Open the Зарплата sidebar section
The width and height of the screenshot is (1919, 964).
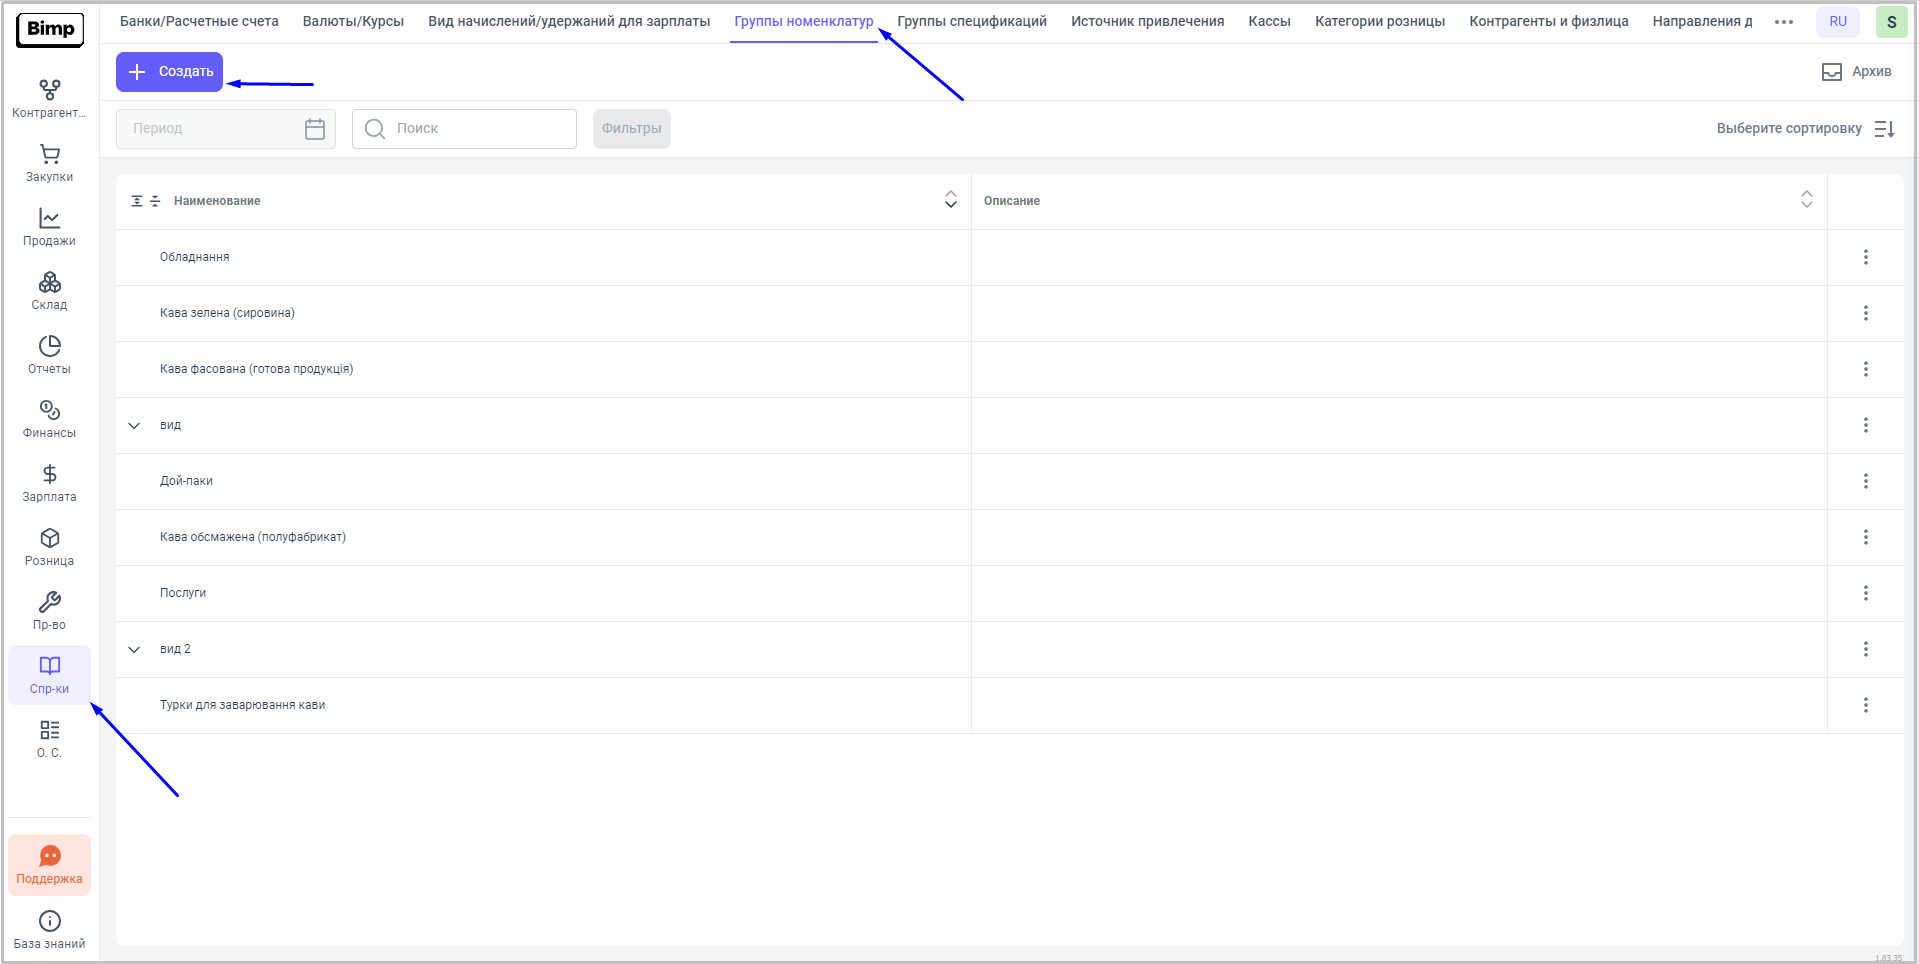pos(49,484)
